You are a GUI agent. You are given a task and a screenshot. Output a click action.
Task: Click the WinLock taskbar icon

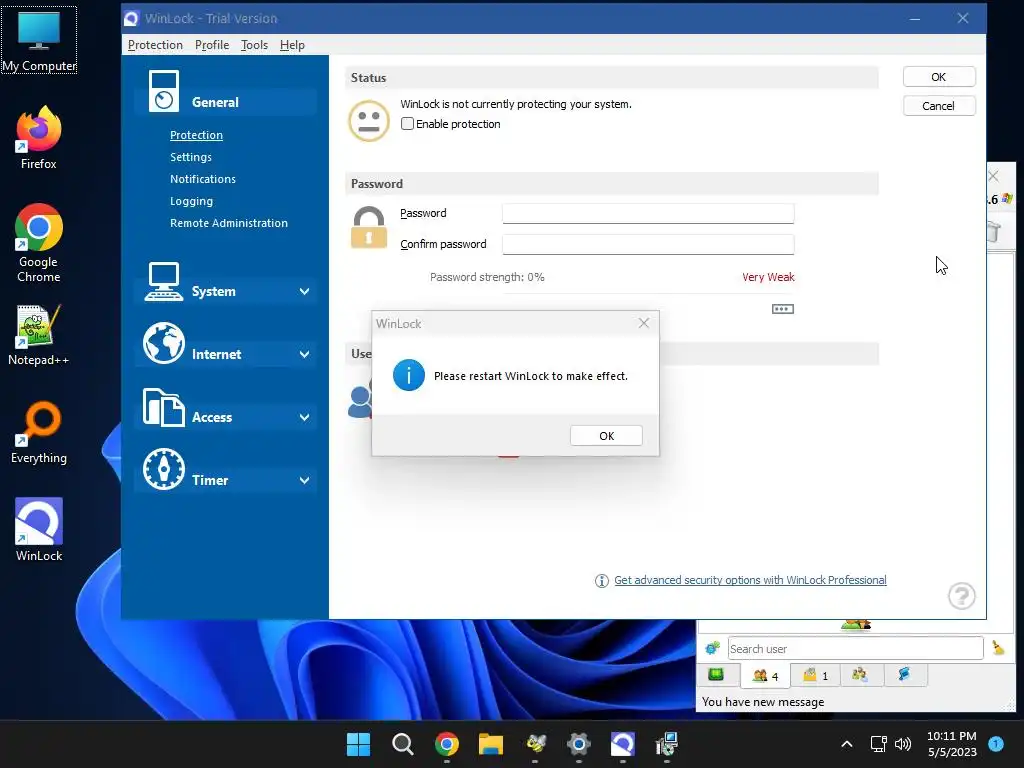pyautogui.click(x=622, y=744)
